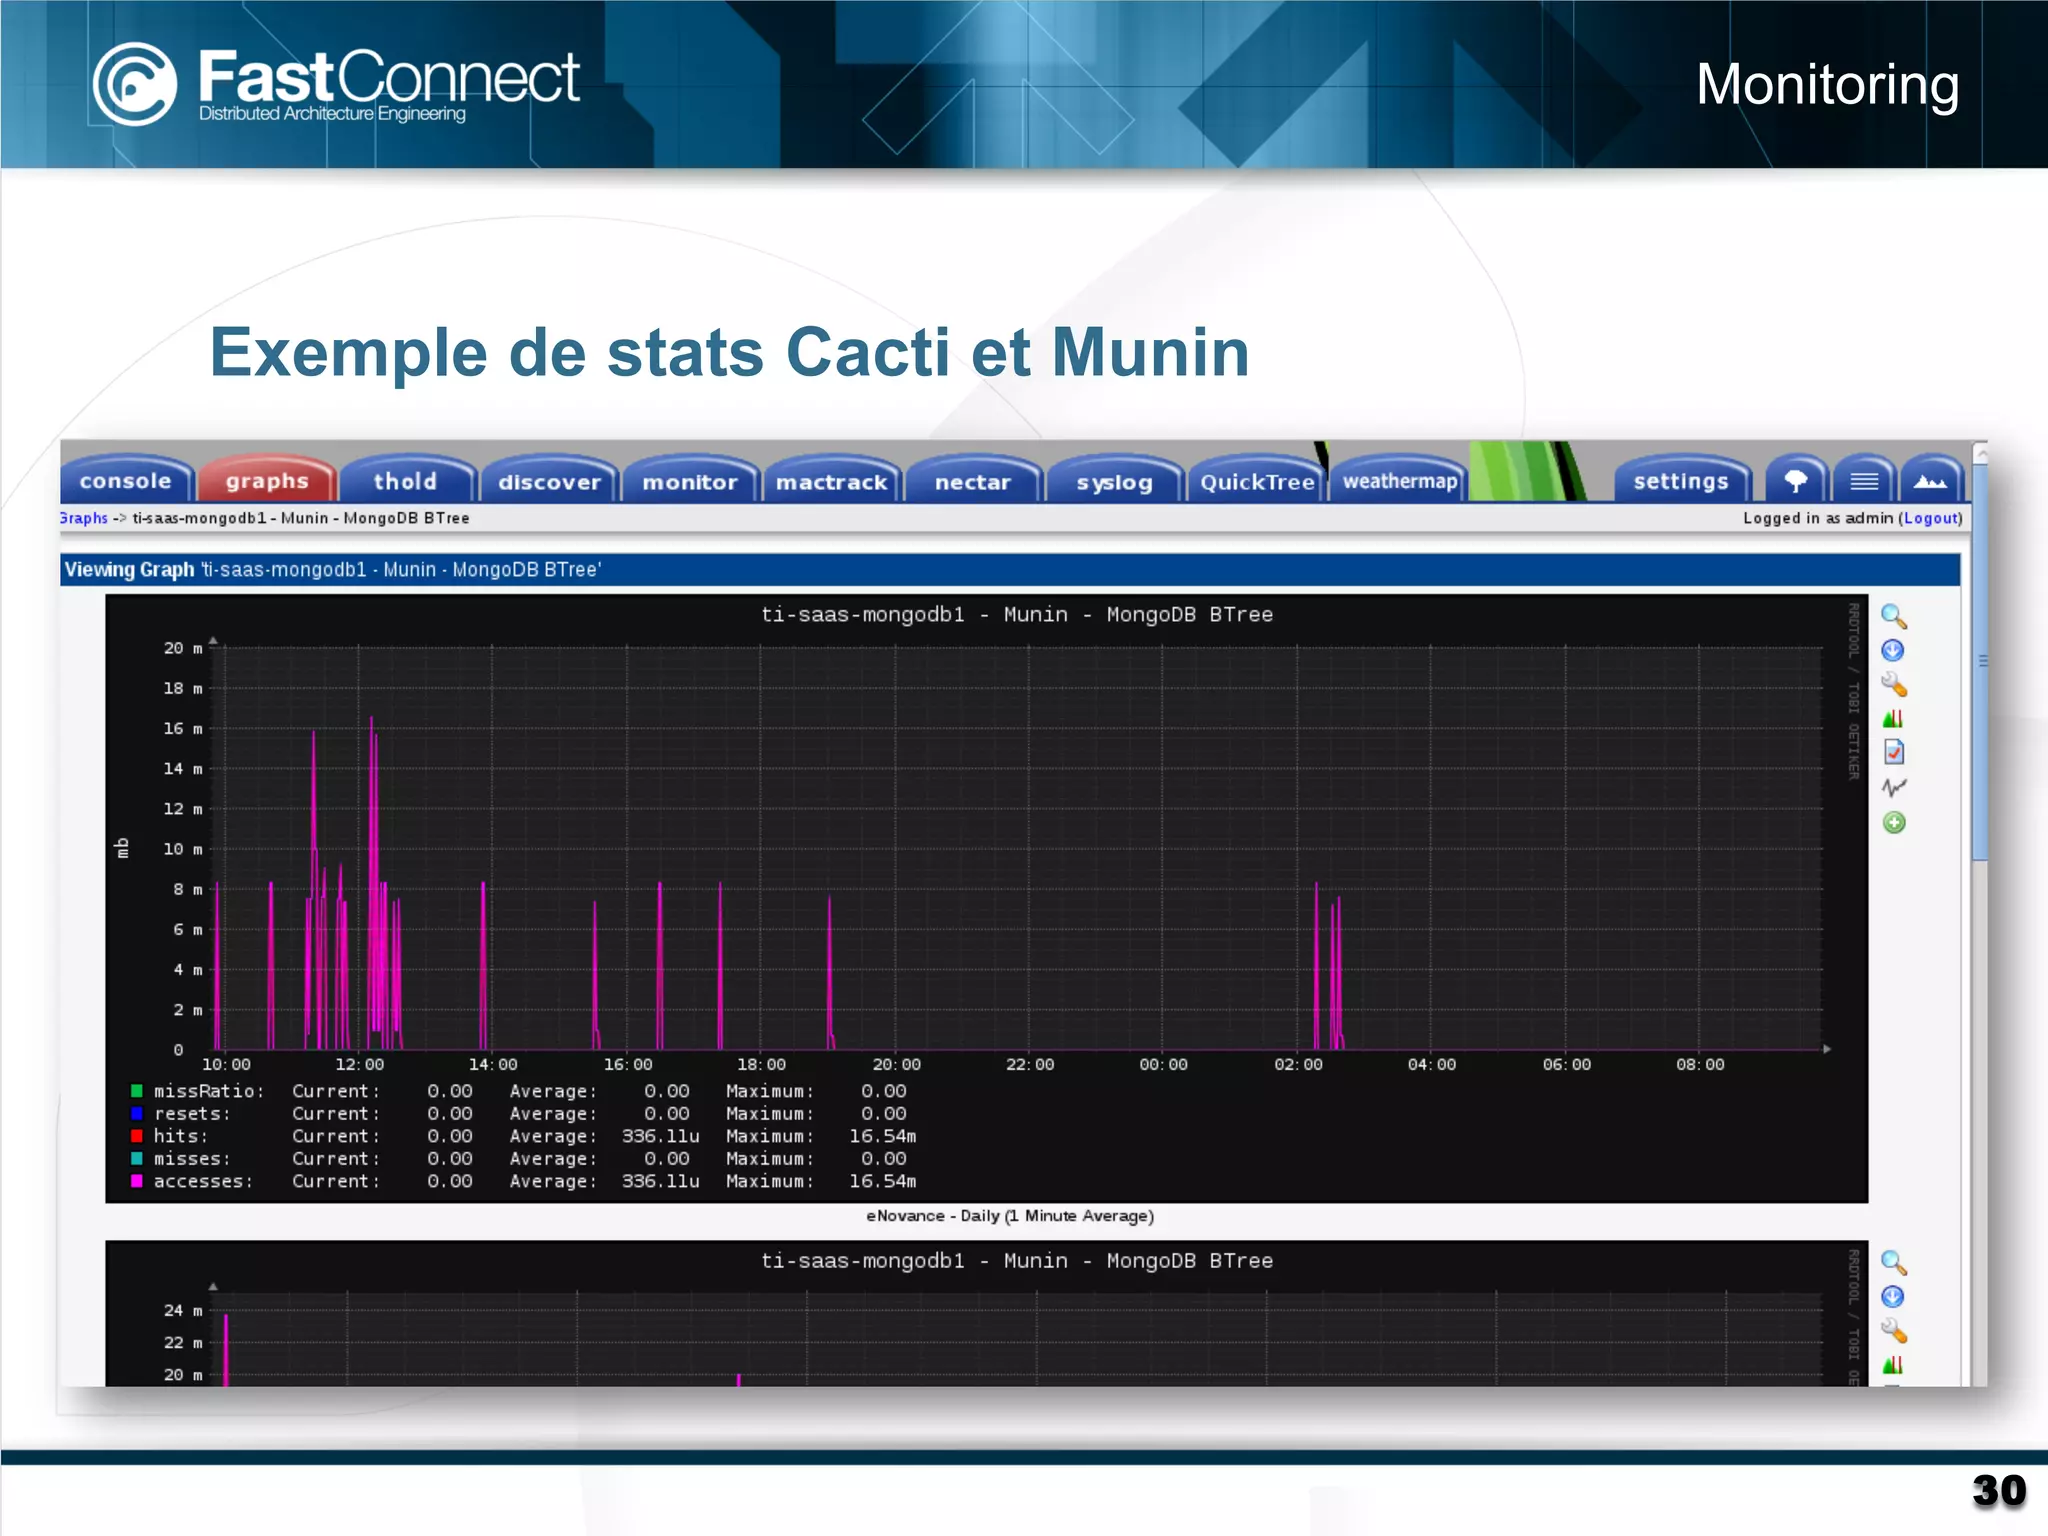Image resolution: width=2048 pixels, height=1536 pixels.
Task: Click the teal misses legend swatch
Action: [137, 1158]
